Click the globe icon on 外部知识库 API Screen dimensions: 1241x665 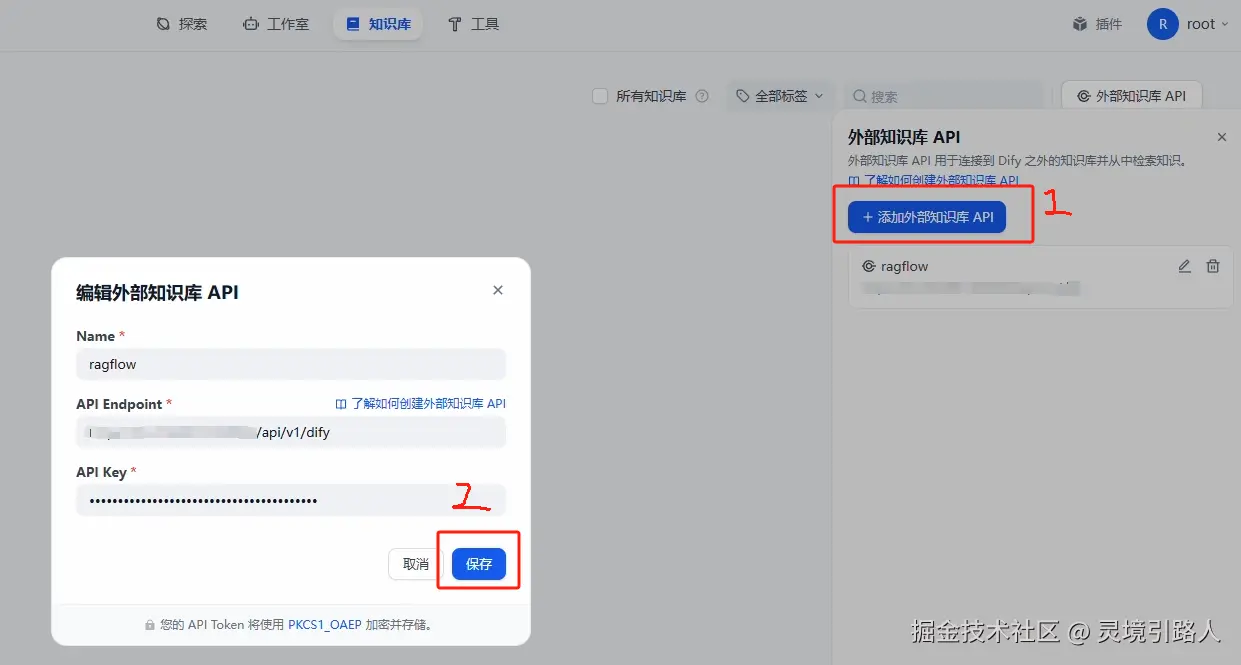[1082, 95]
